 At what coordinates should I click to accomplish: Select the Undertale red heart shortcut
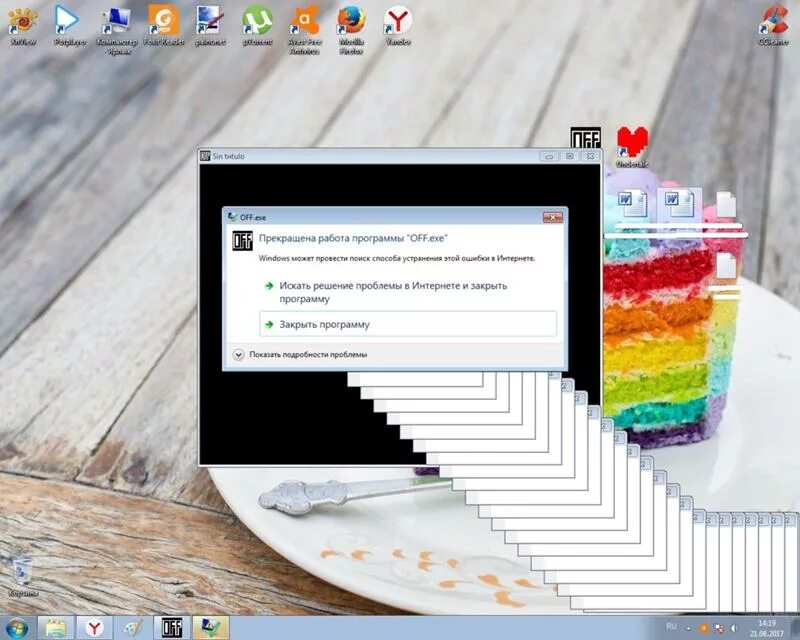(632, 147)
